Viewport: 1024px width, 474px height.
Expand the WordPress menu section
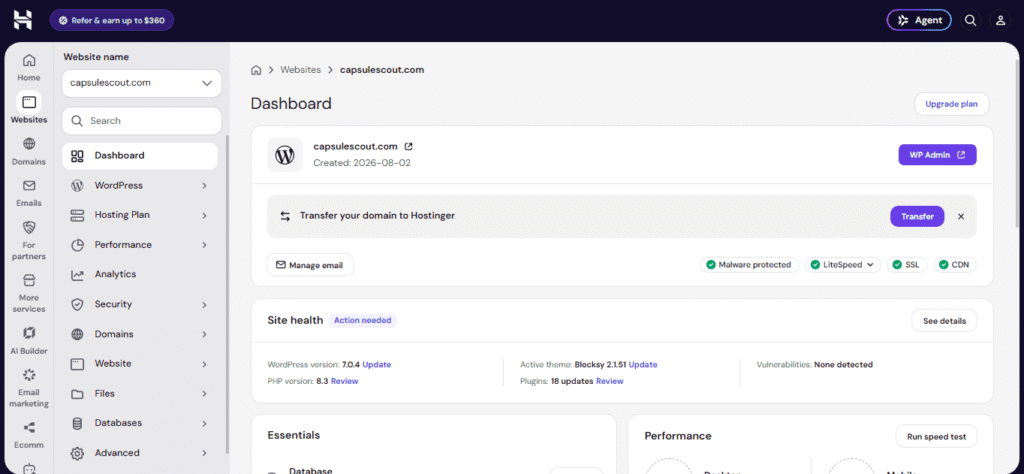tap(140, 185)
